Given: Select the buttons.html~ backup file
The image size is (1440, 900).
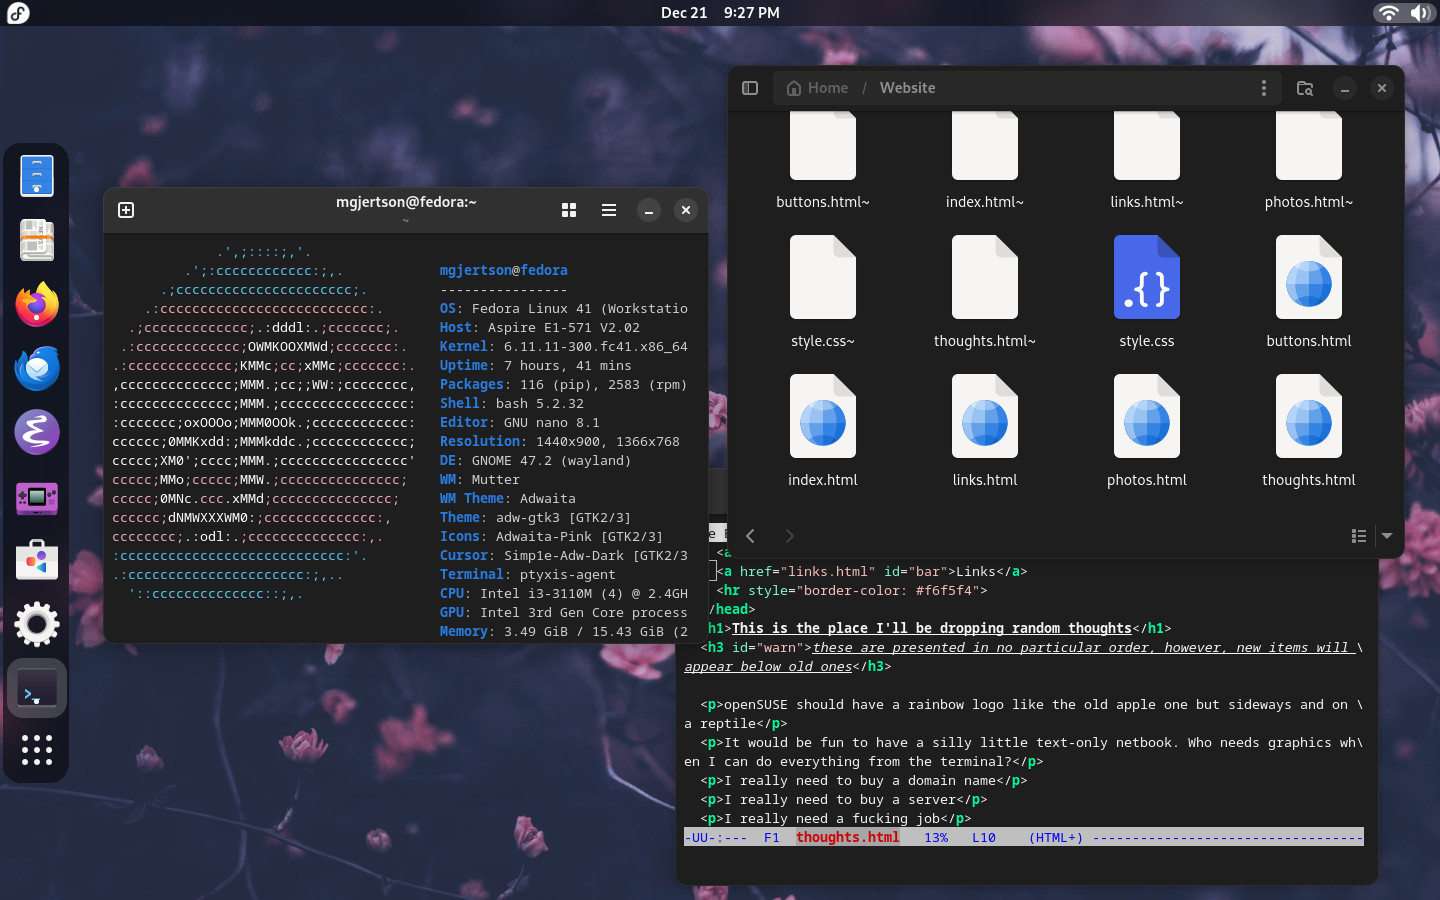Looking at the screenshot, I should click(x=823, y=160).
